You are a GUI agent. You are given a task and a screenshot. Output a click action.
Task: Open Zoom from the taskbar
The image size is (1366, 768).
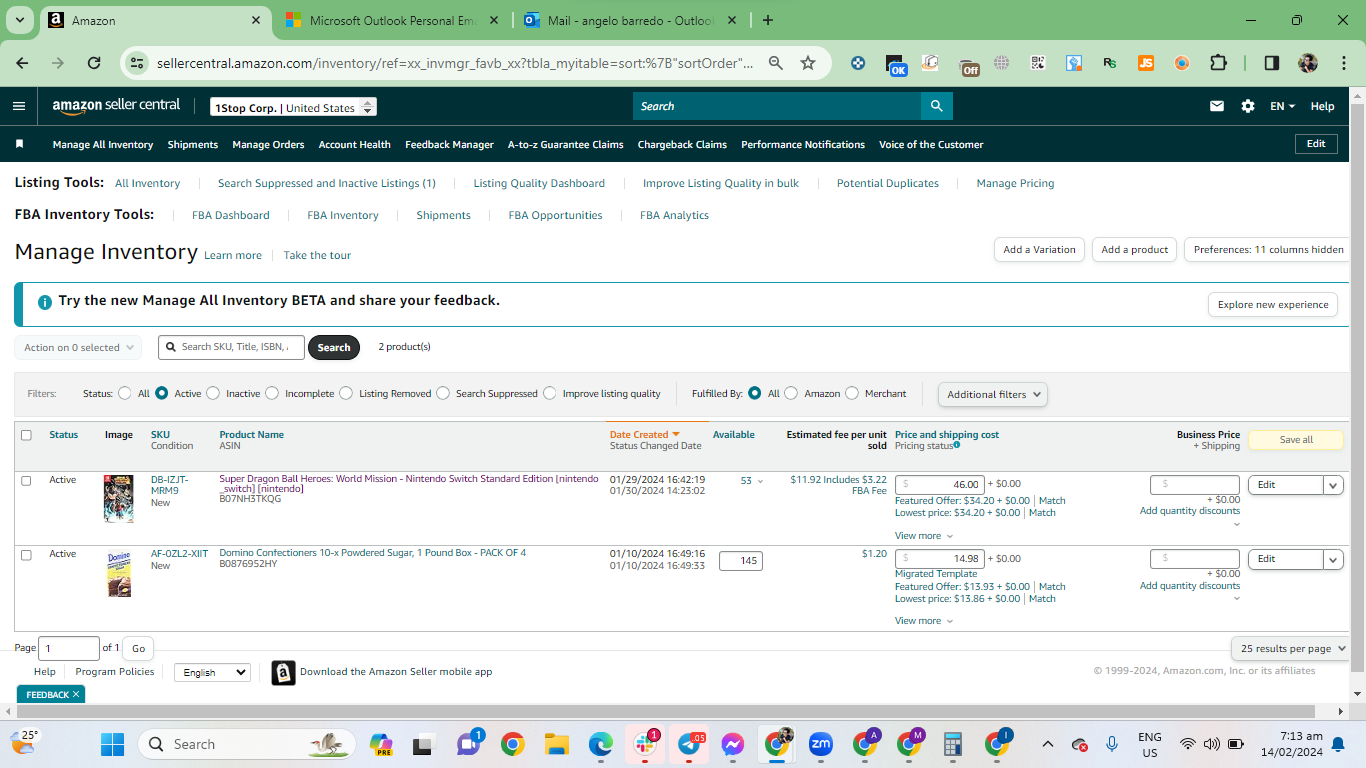pyautogui.click(x=821, y=744)
